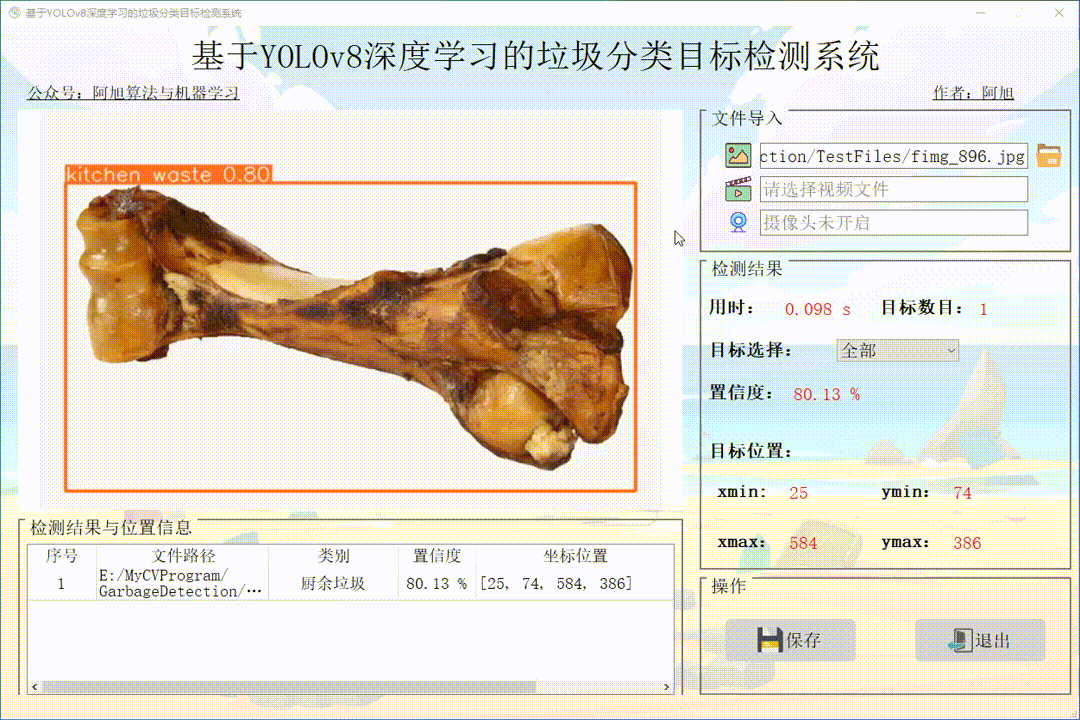
Task: Click the 厨余垃圾 category cell in the table
Action: click(335, 583)
